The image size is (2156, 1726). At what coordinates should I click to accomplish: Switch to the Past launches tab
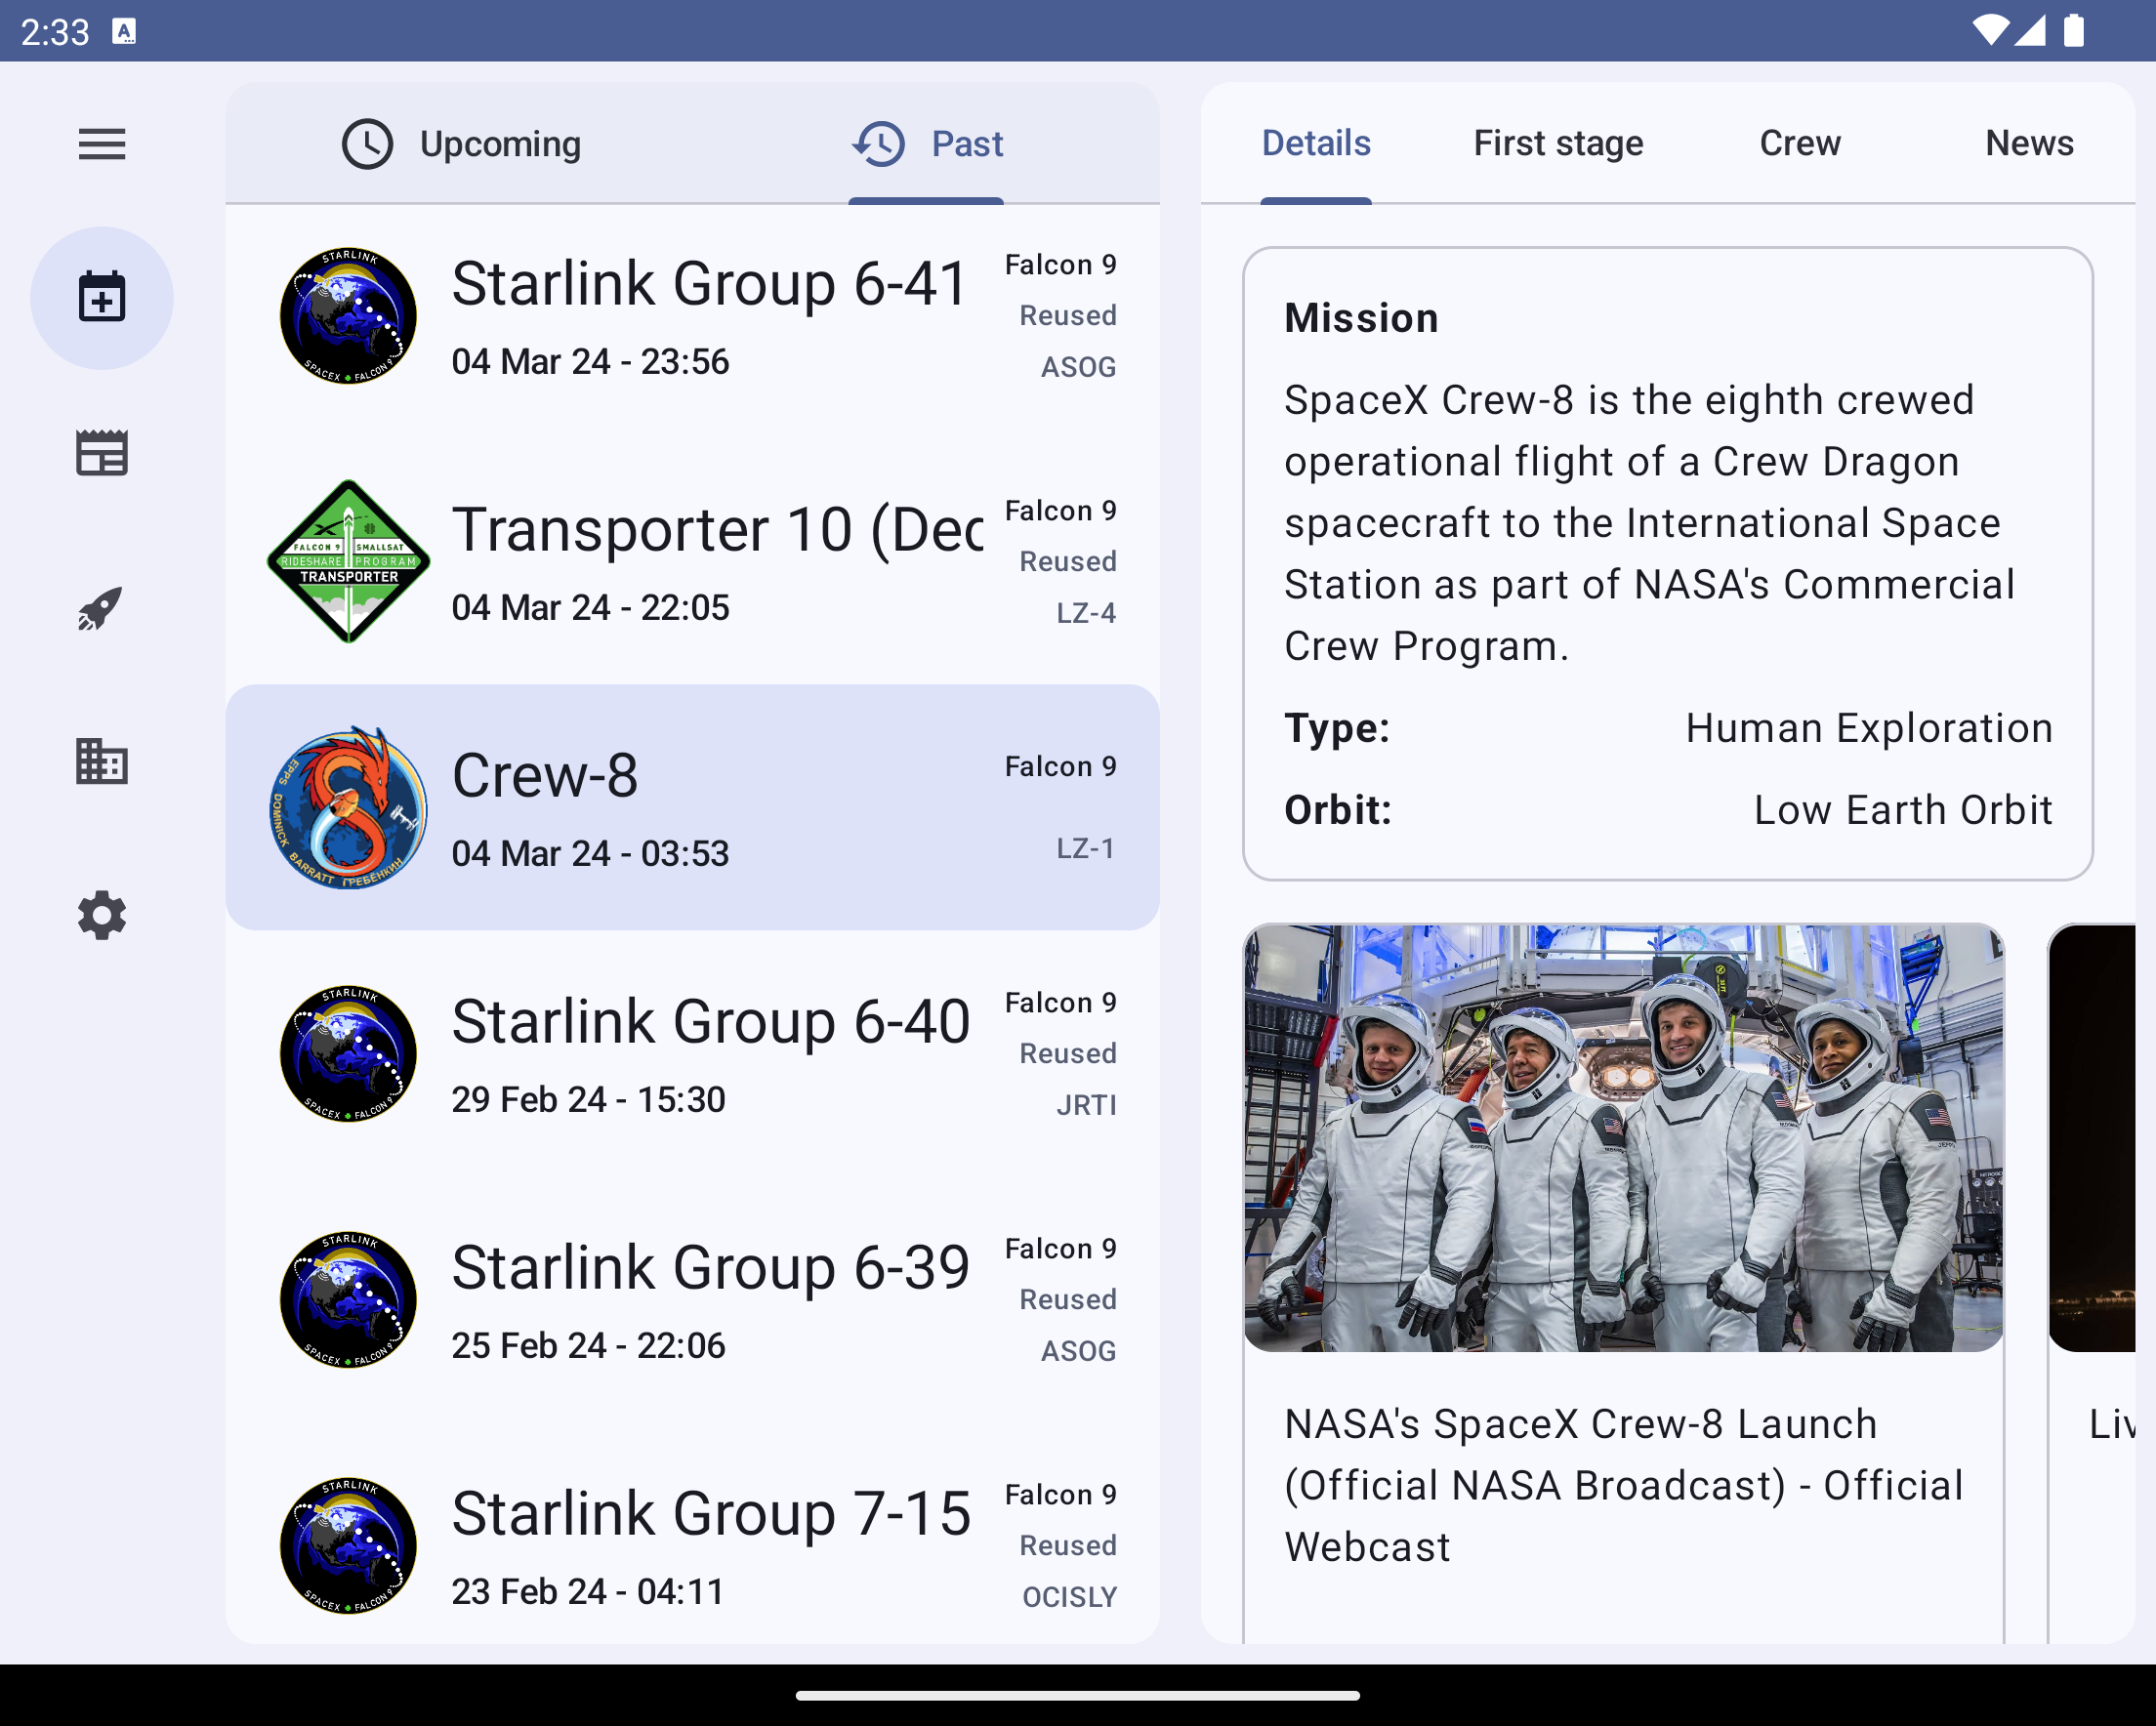point(927,144)
